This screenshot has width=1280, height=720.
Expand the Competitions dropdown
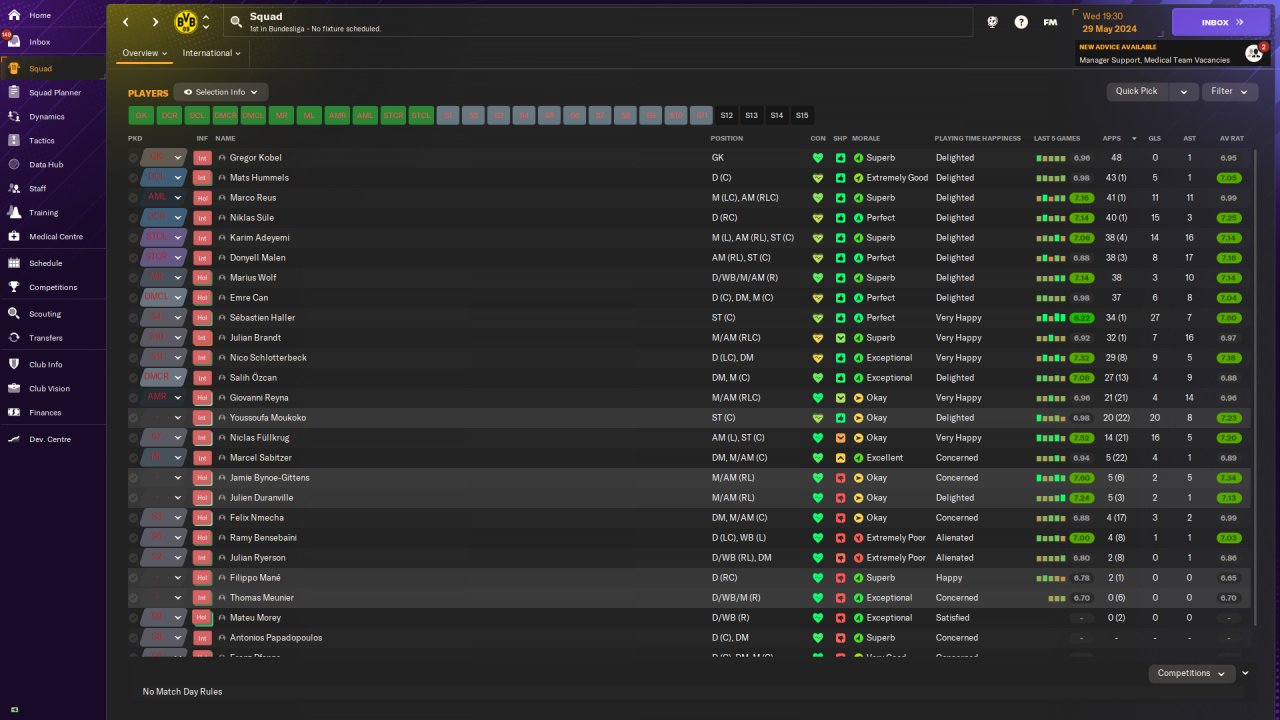[1190, 673]
